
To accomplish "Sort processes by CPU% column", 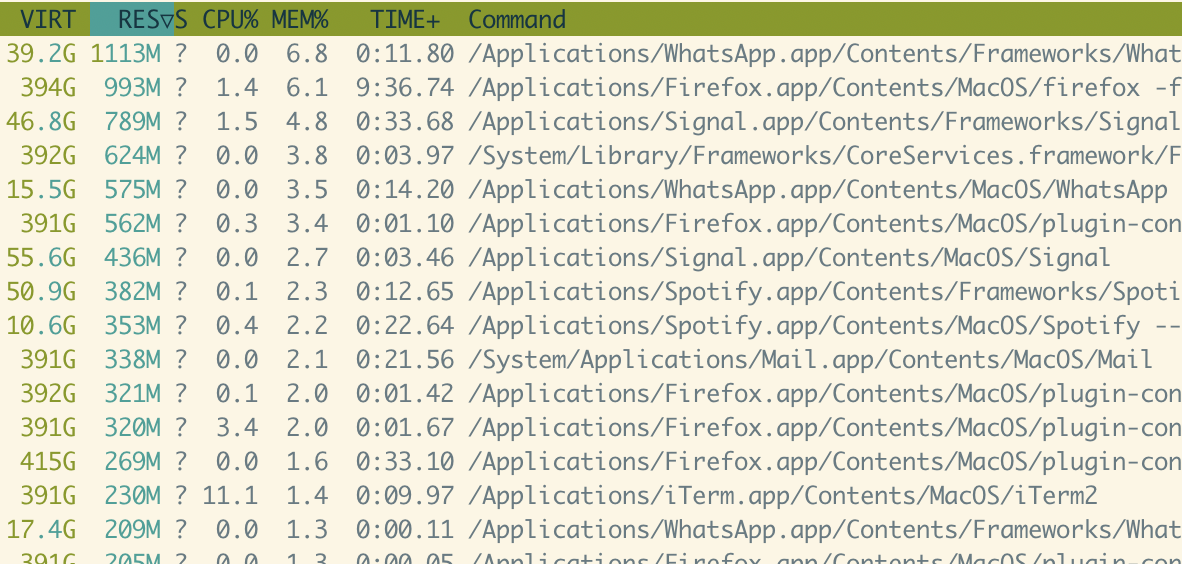I will pos(231,19).
